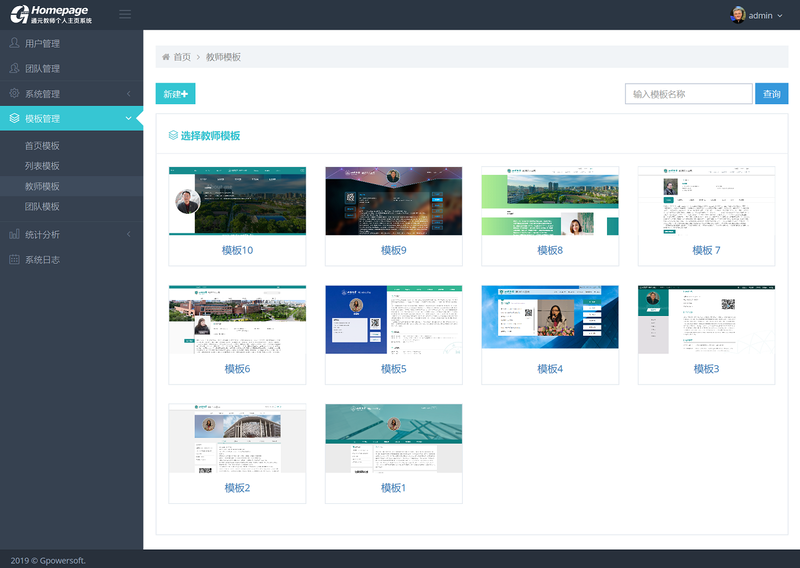Click the 查询 search button
Image resolution: width=800 pixels, height=568 pixels.
(x=771, y=94)
